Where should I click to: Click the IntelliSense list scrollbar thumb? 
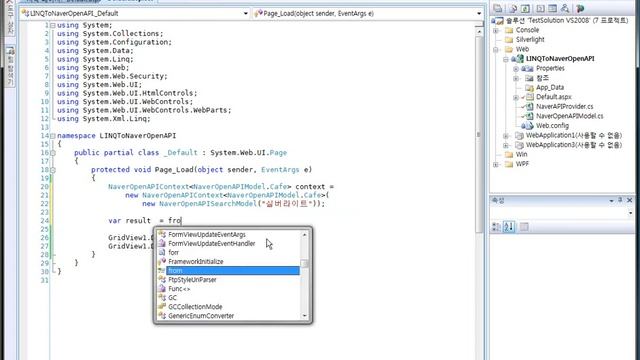tap(304, 263)
